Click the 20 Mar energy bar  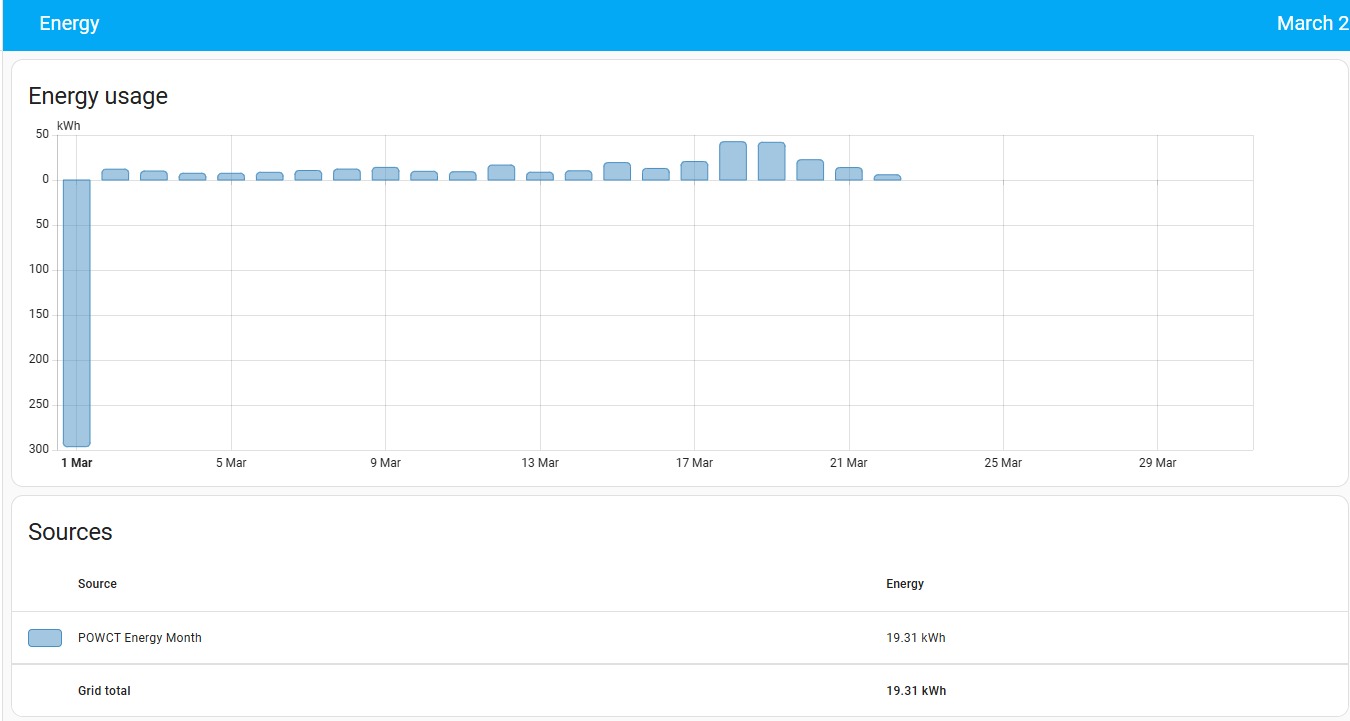coord(810,170)
